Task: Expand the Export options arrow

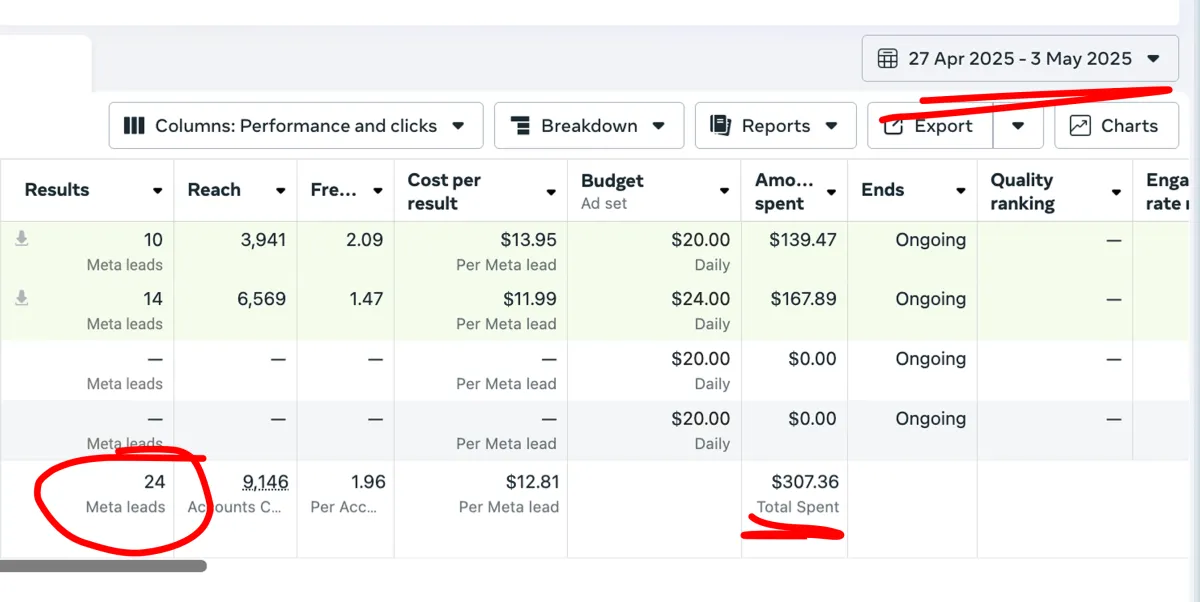Action: [x=1018, y=126]
